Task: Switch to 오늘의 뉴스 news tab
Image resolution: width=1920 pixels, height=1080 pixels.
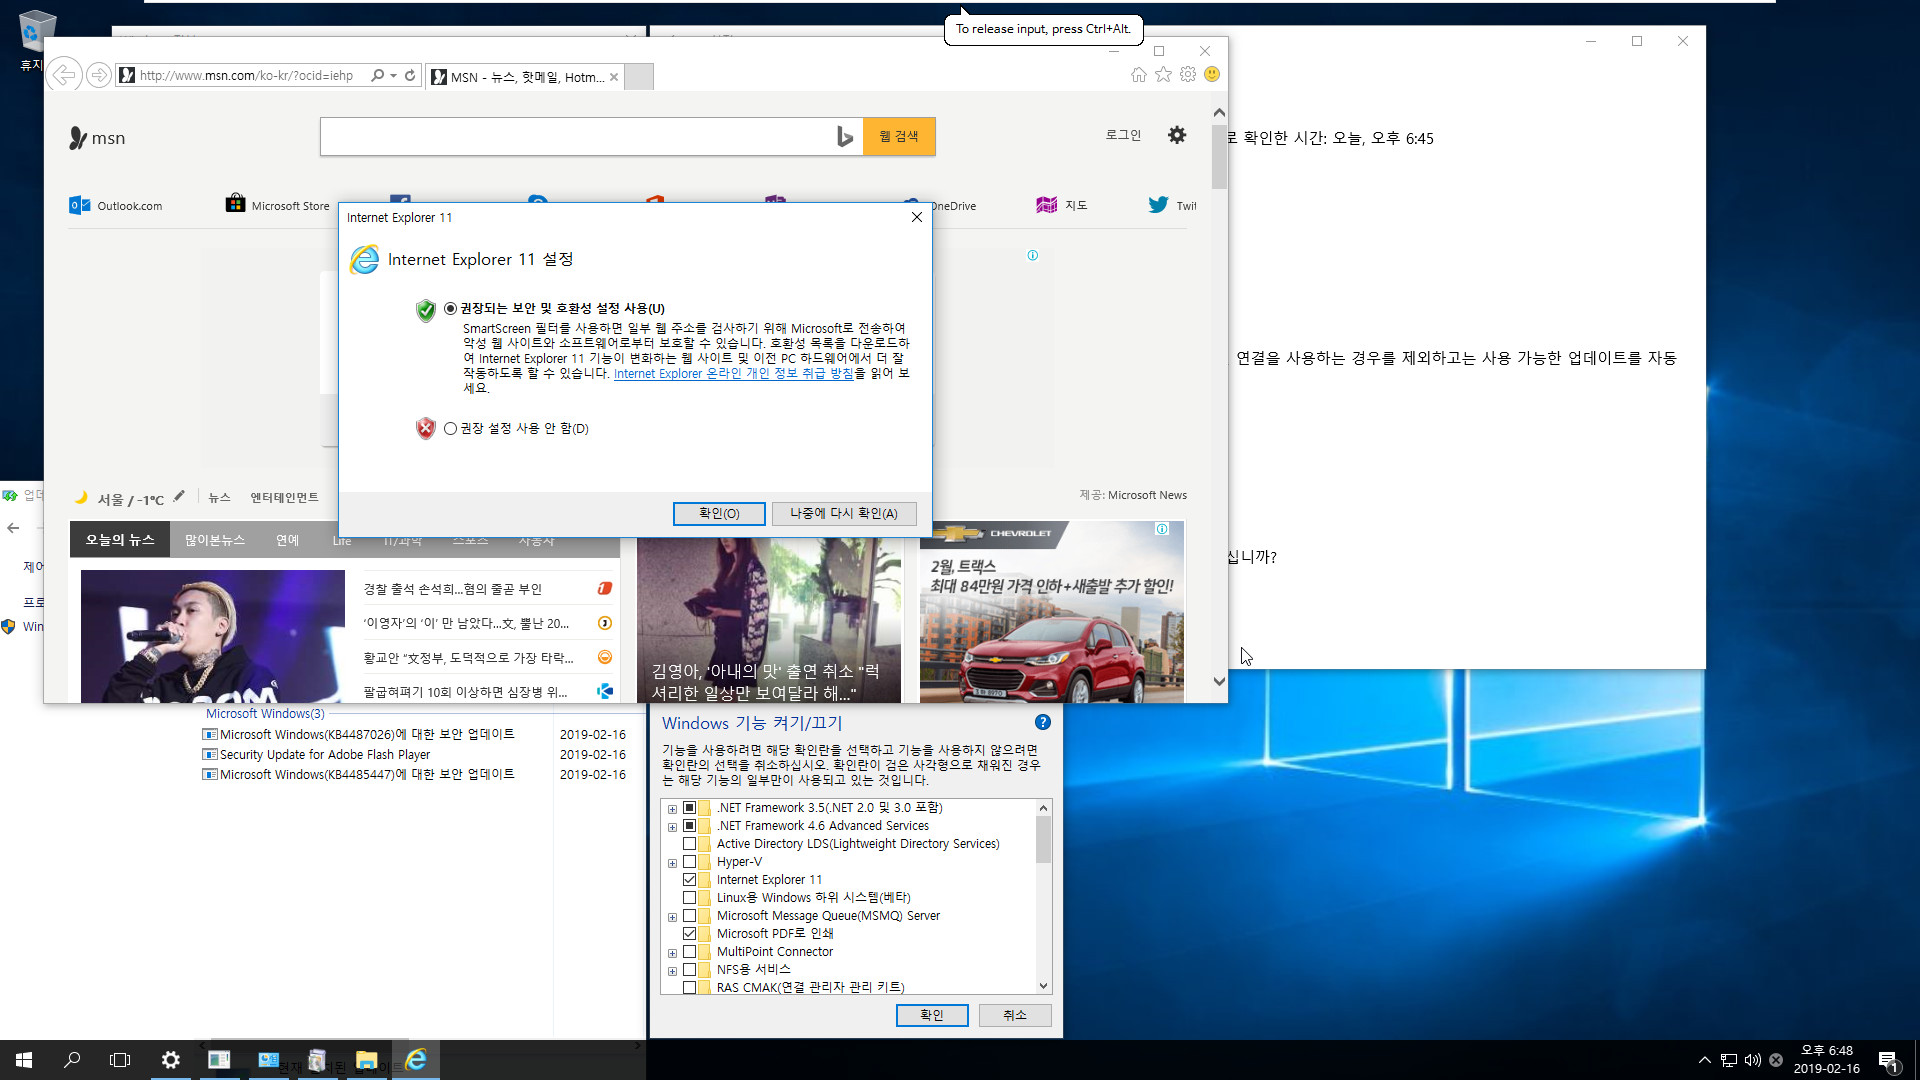Action: (120, 540)
